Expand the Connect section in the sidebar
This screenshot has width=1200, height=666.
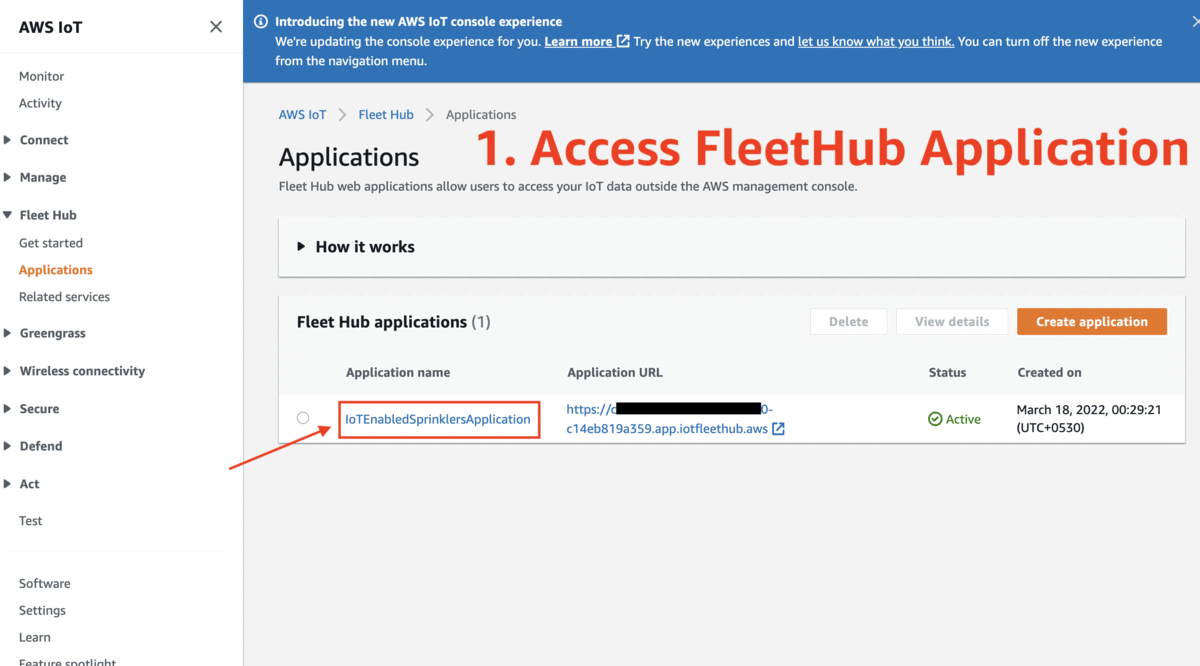(x=8, y=140)
